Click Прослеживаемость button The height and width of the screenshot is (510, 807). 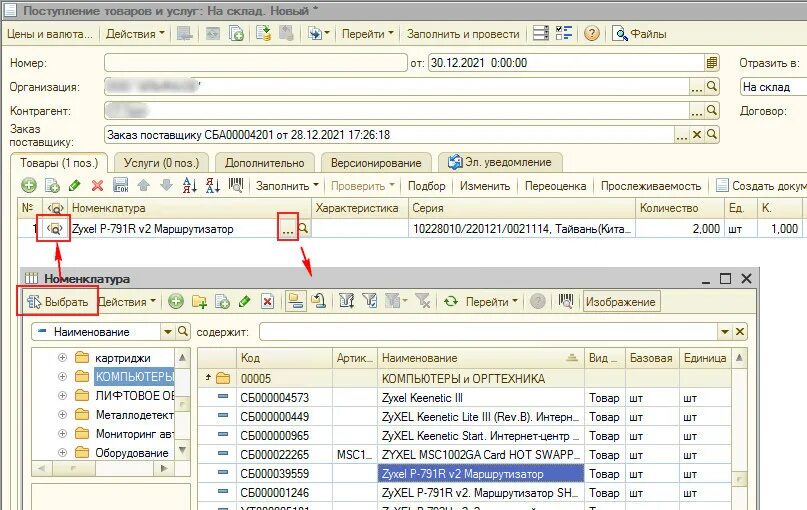[x=651, y=186]
